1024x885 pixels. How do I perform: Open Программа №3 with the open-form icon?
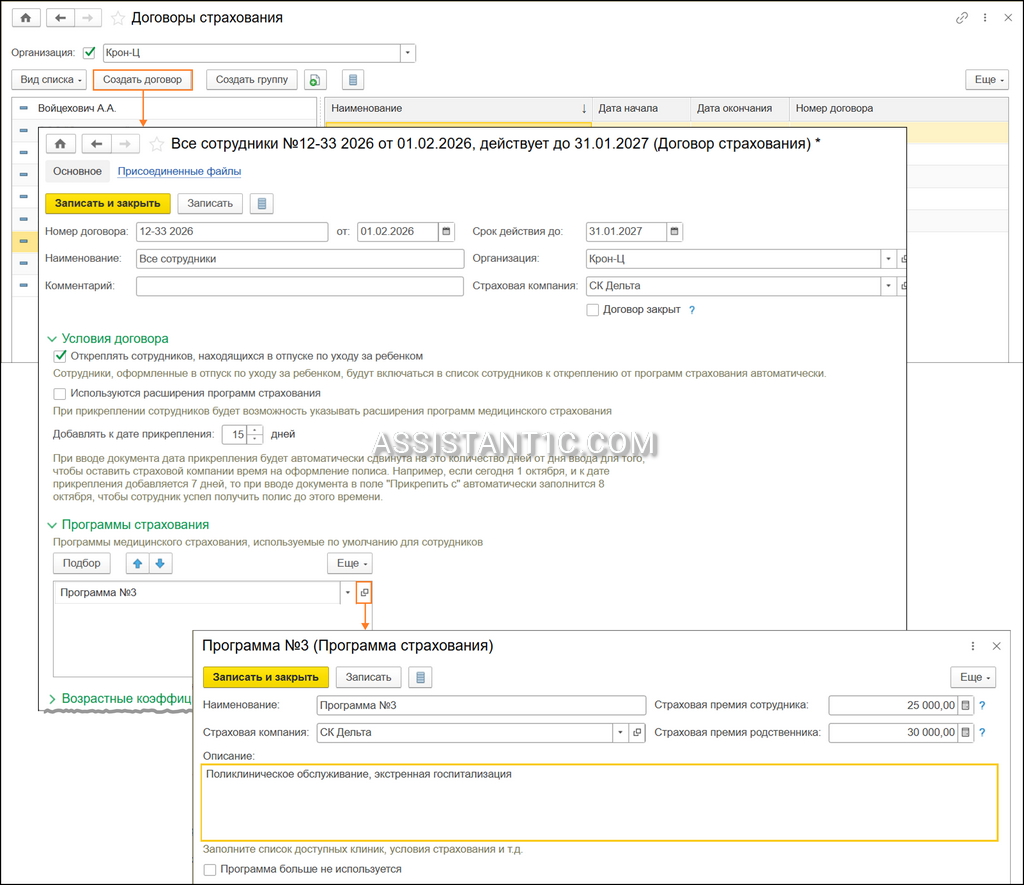coord(364,592)
